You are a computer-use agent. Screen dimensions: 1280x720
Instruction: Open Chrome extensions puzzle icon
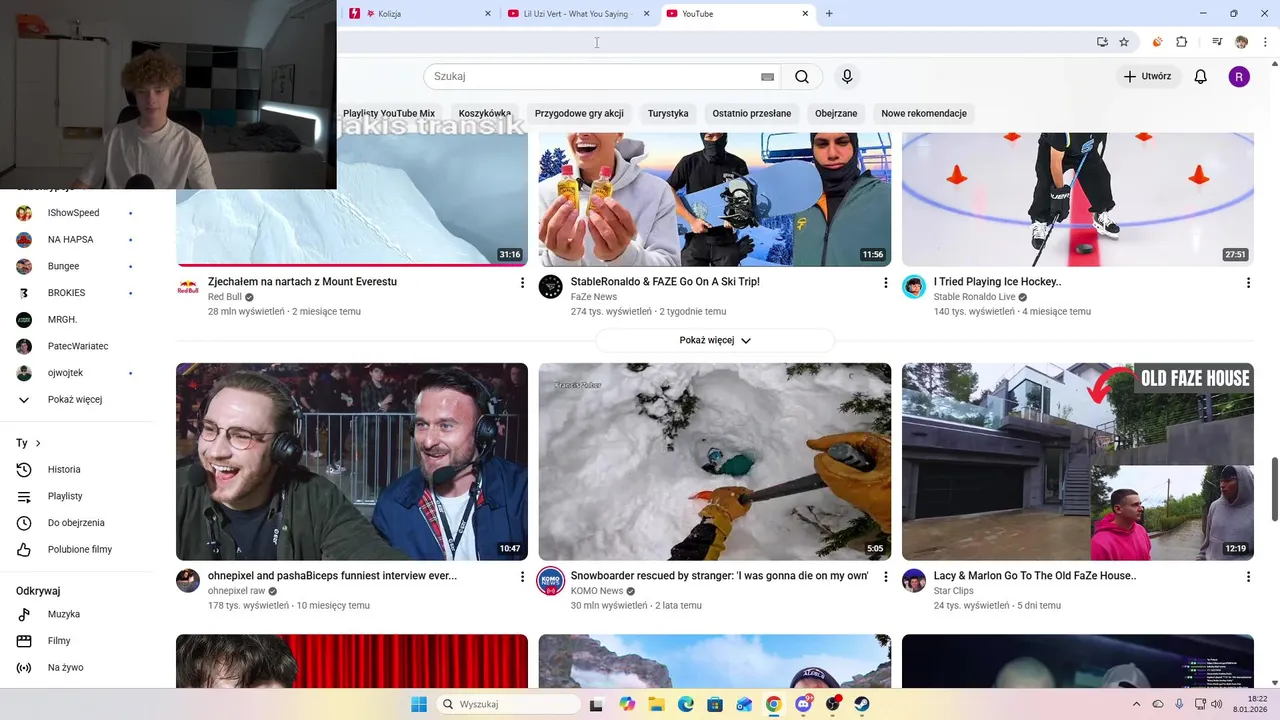(x=1182, y=42)
